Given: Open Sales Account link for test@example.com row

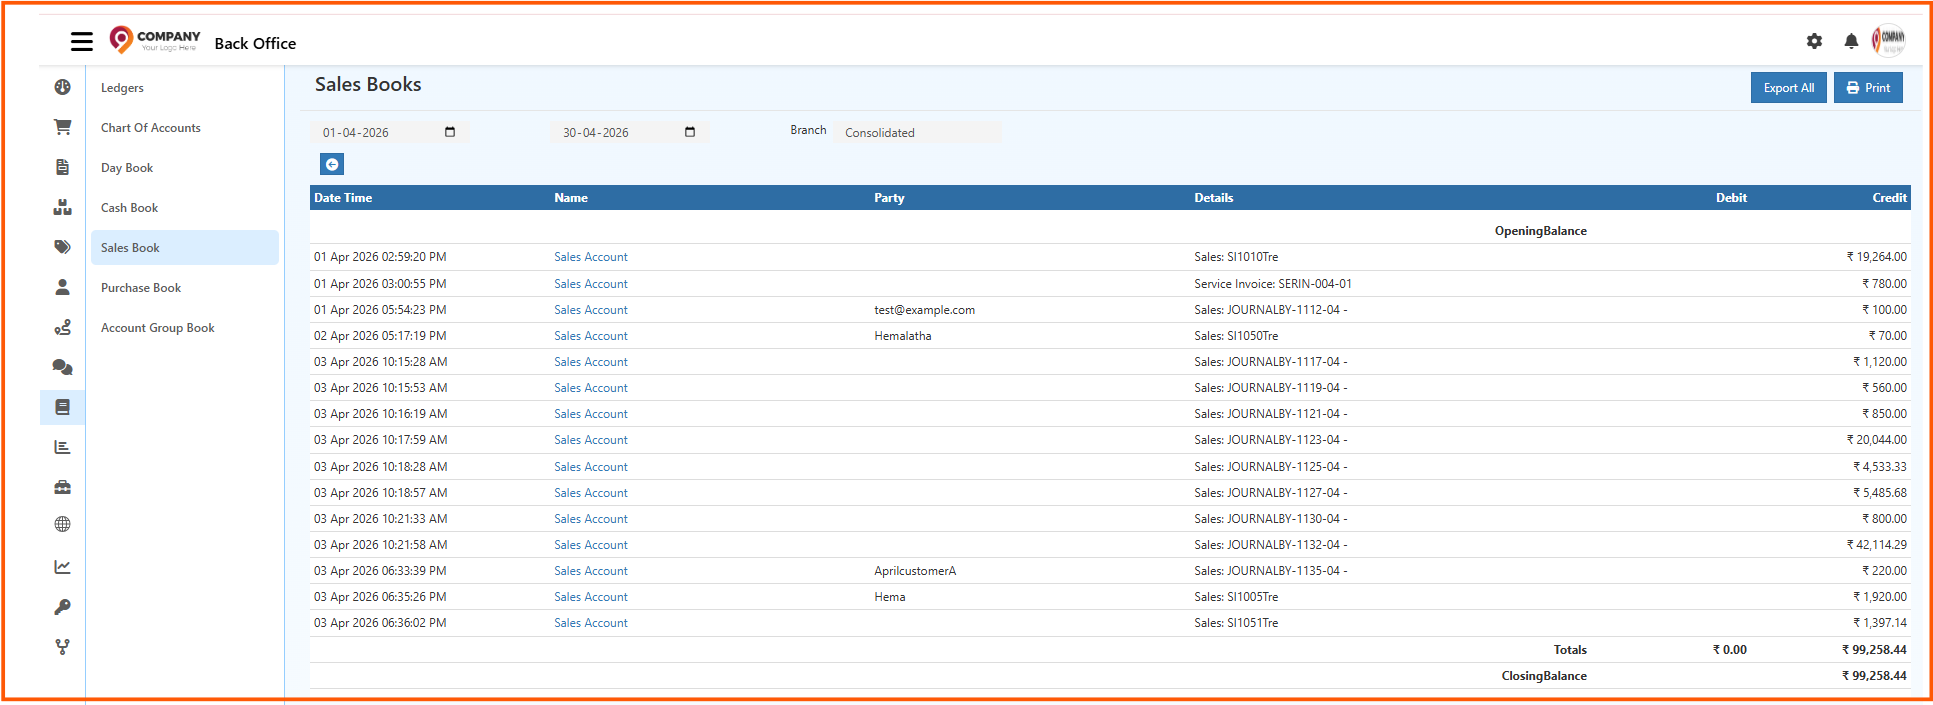Looking at the screenshot, I should 591,310.
